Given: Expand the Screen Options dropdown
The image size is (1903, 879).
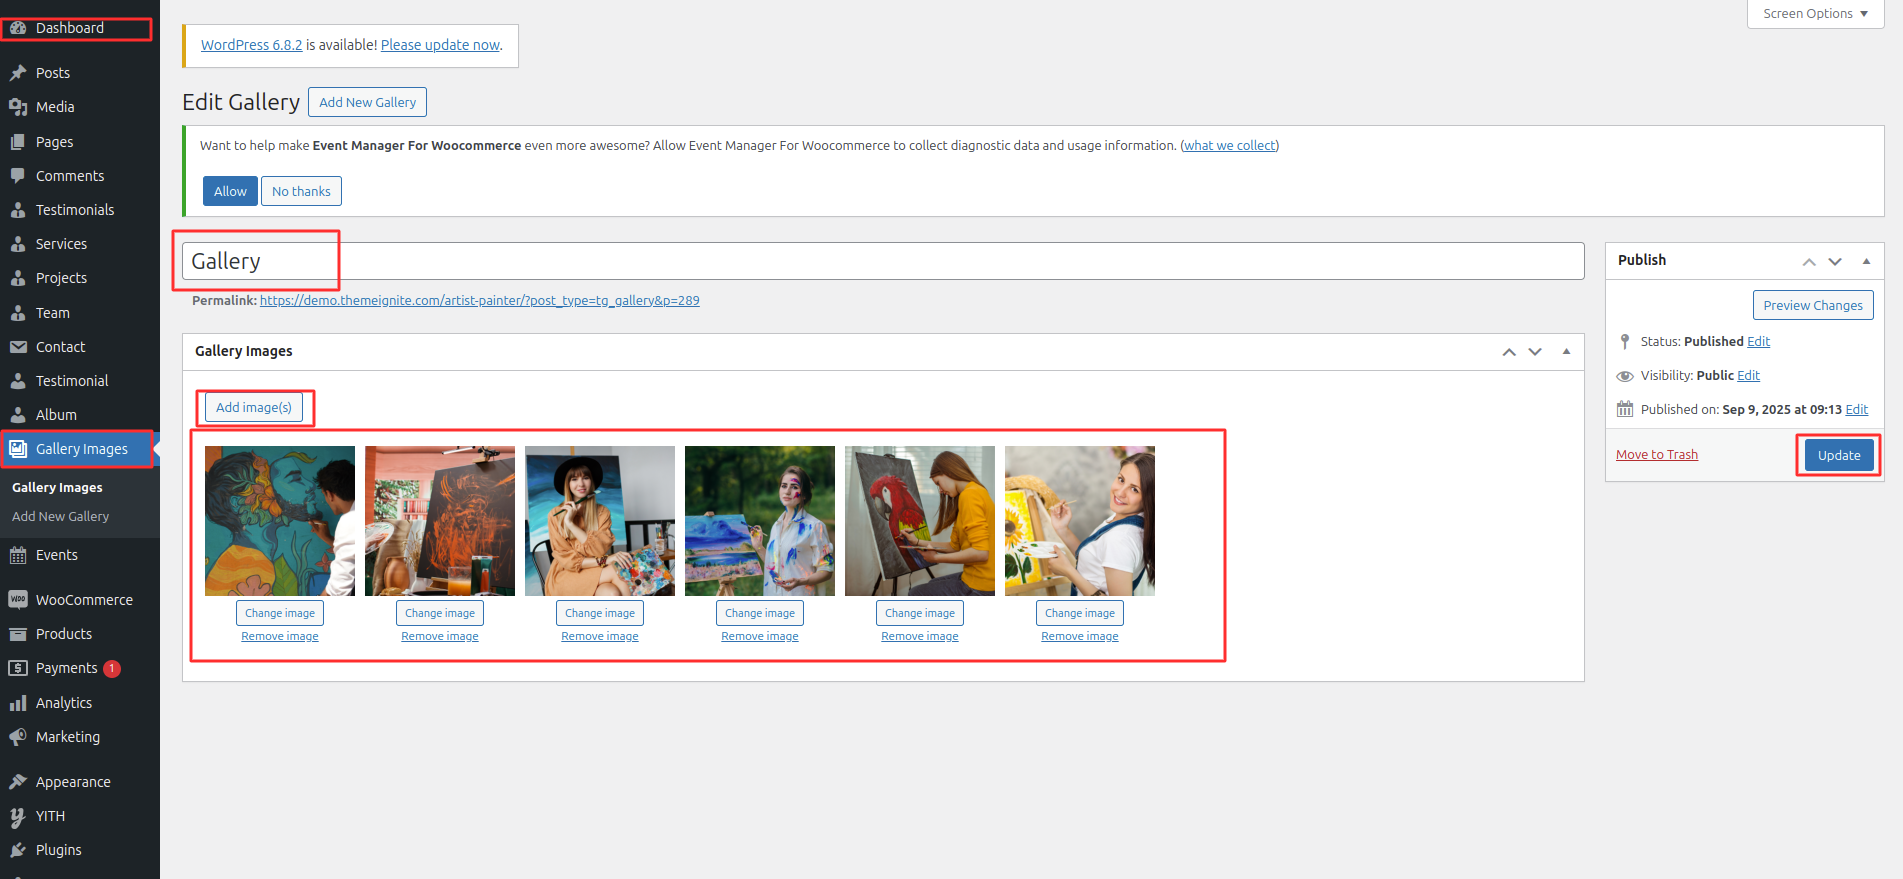Looking at the screenshot, I should pos(1815,14).
